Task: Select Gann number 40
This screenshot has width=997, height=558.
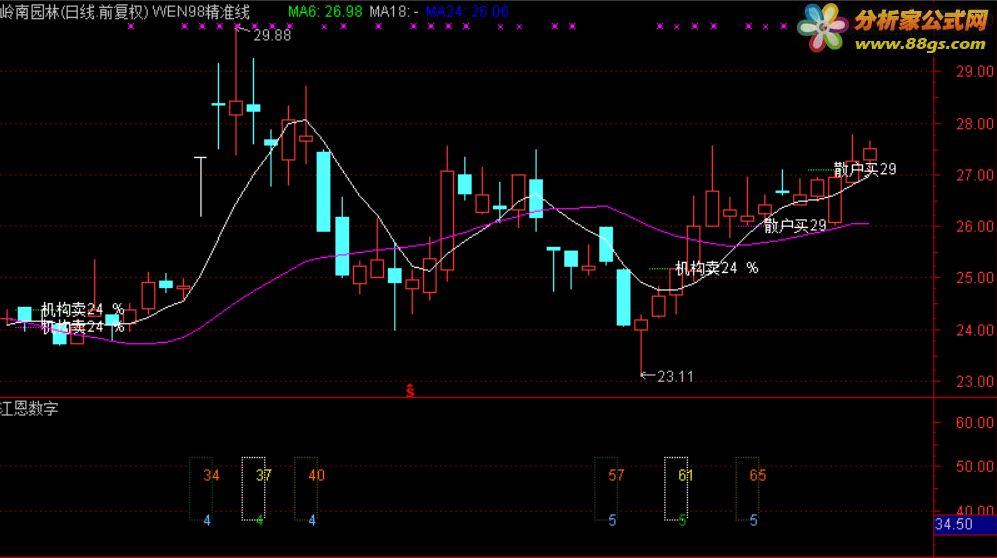Action: [x=316, y=475]
